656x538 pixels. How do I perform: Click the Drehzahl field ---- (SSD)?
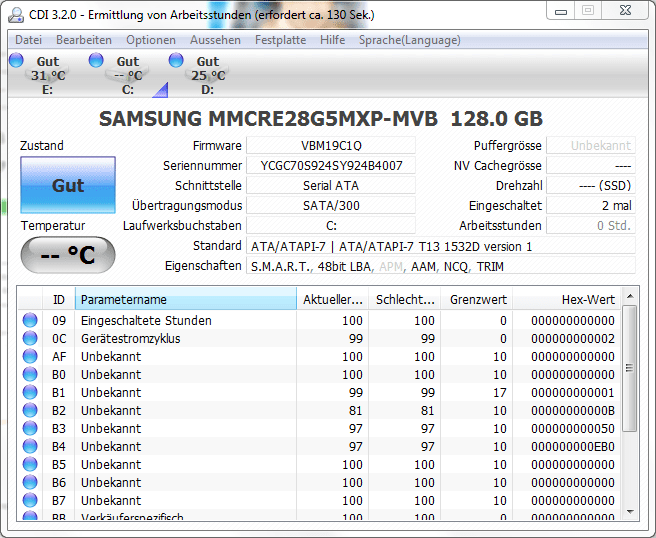click(591, 186)
